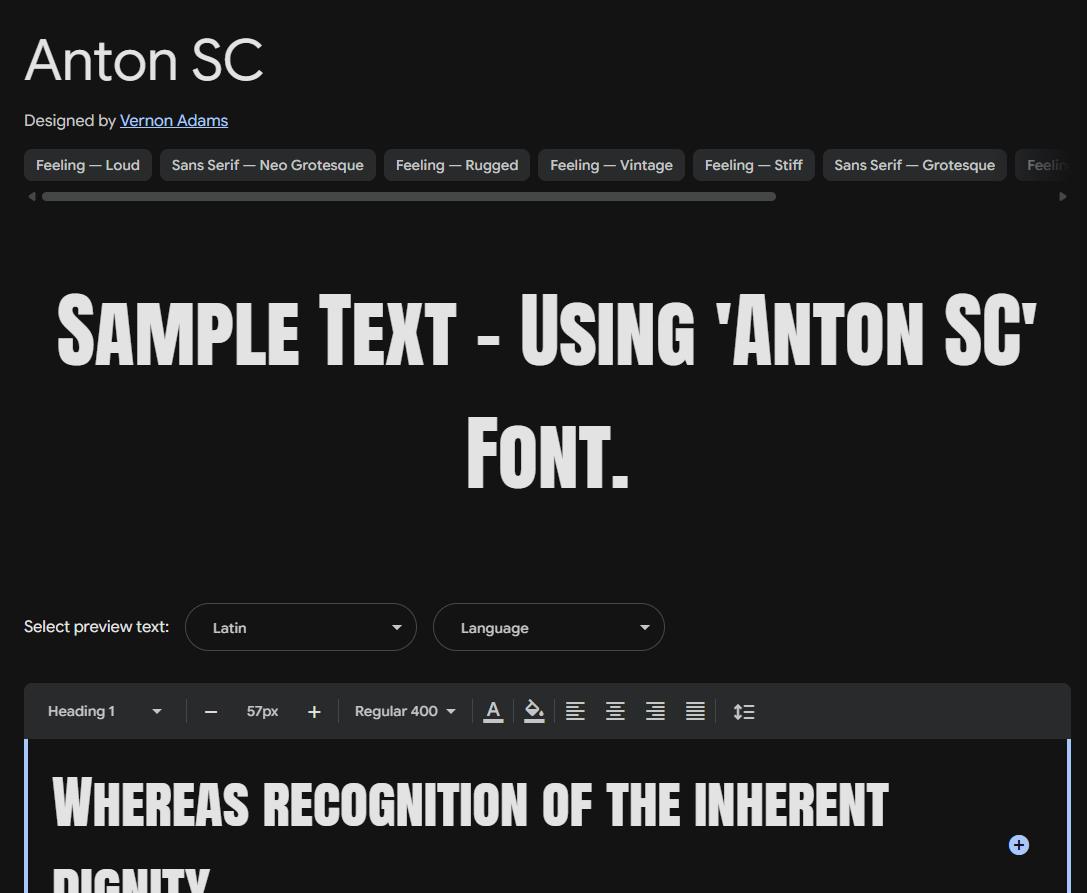This screenshot has width=1087, height=893.
Task: Open the Regular 400 weight dropdown
Action: pos(405,711)
